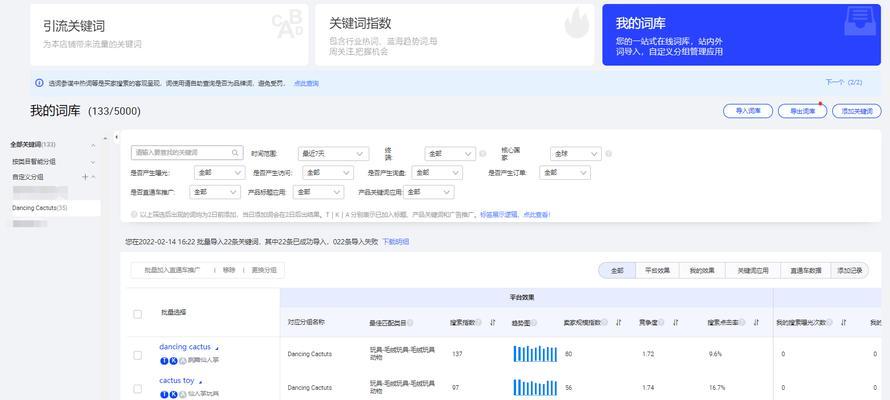
Task: Click the help icon next to 终端 dropdown
Action: coord(482,154)
